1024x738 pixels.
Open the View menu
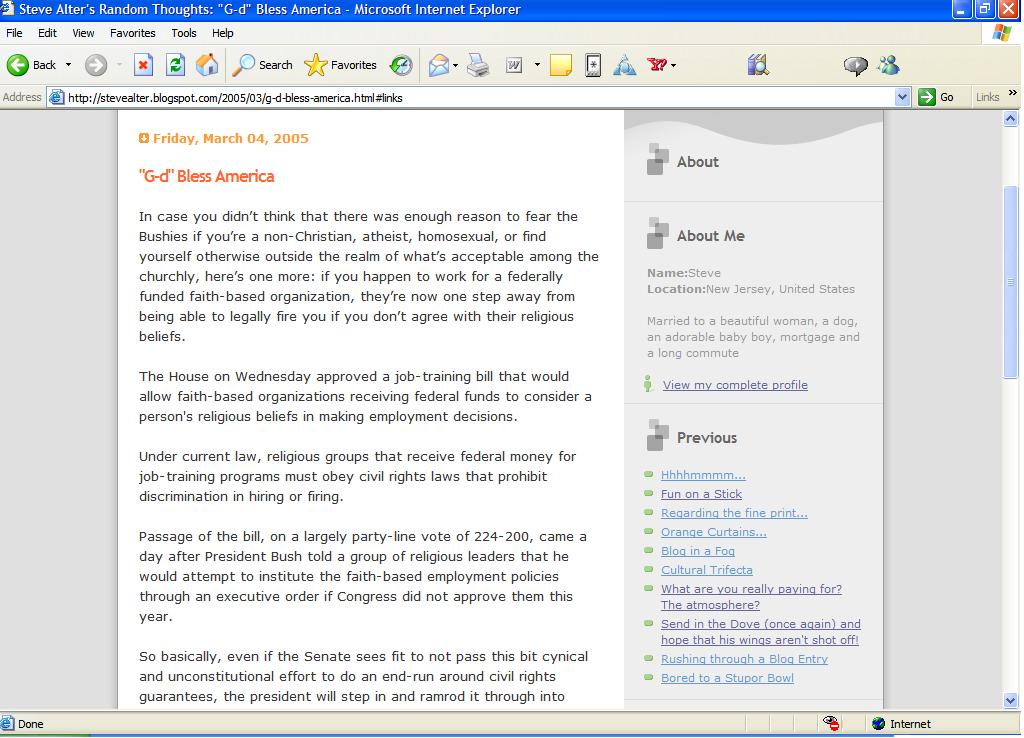(83, 33)
